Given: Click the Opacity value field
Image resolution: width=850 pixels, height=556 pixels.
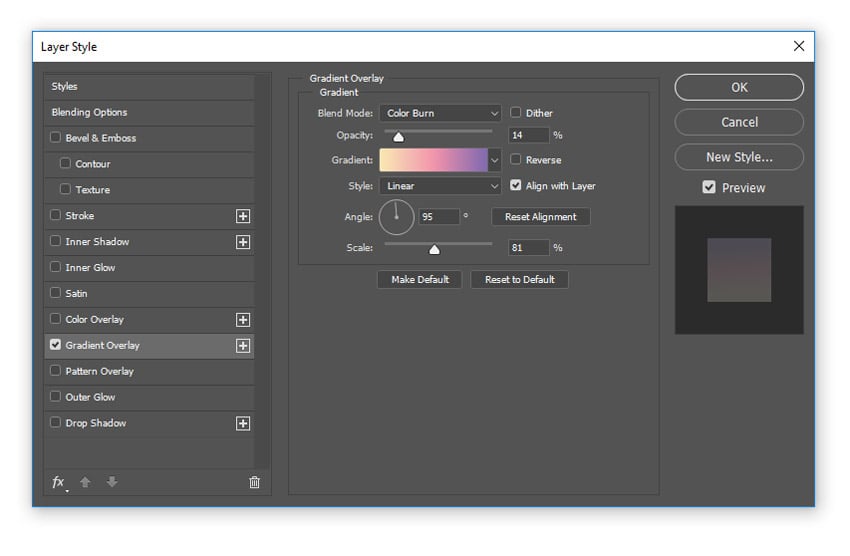Looking at the screenshot, I should coord(529,135).
